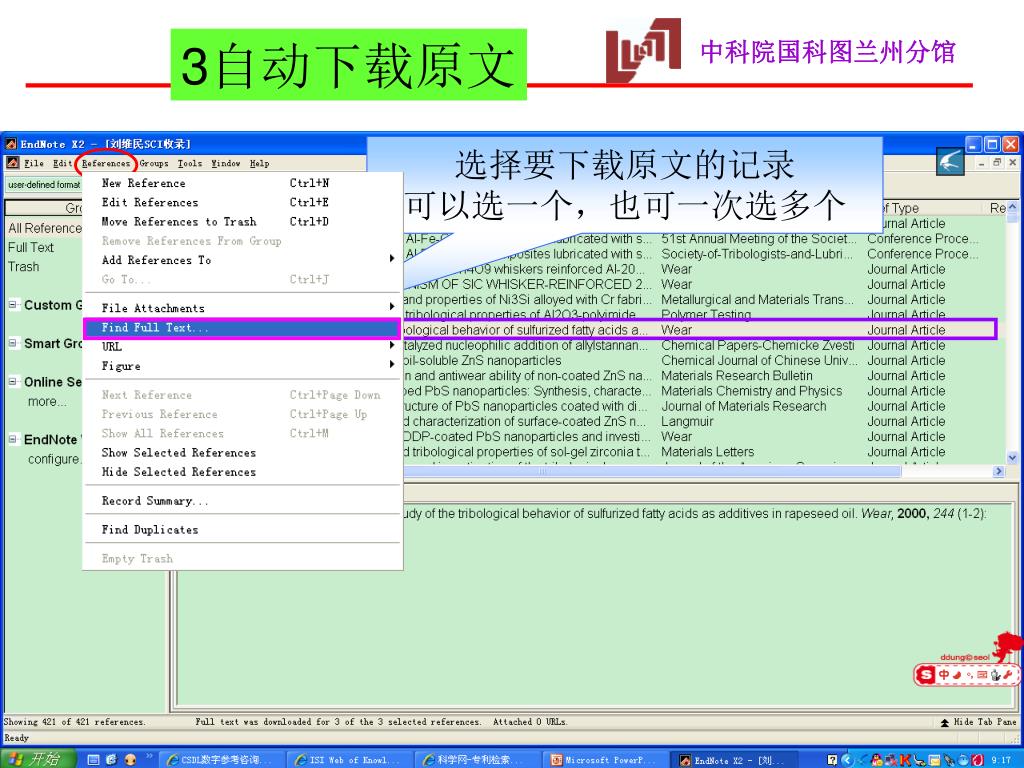This screenshot has height=768, width=1024.
Task: Click Hide Tab Pane button
Action: click(978, 722)
